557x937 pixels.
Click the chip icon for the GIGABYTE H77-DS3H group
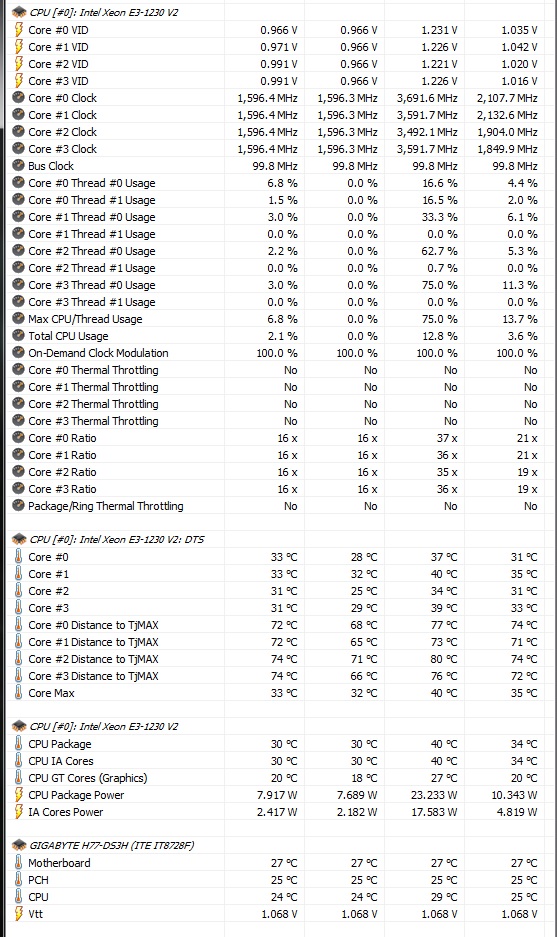(x=19, y=846)
